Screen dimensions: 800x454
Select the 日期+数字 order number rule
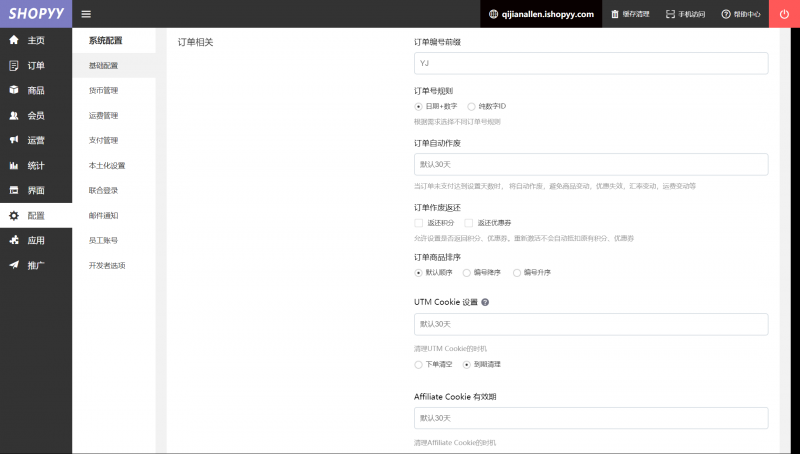click(418, 107)
